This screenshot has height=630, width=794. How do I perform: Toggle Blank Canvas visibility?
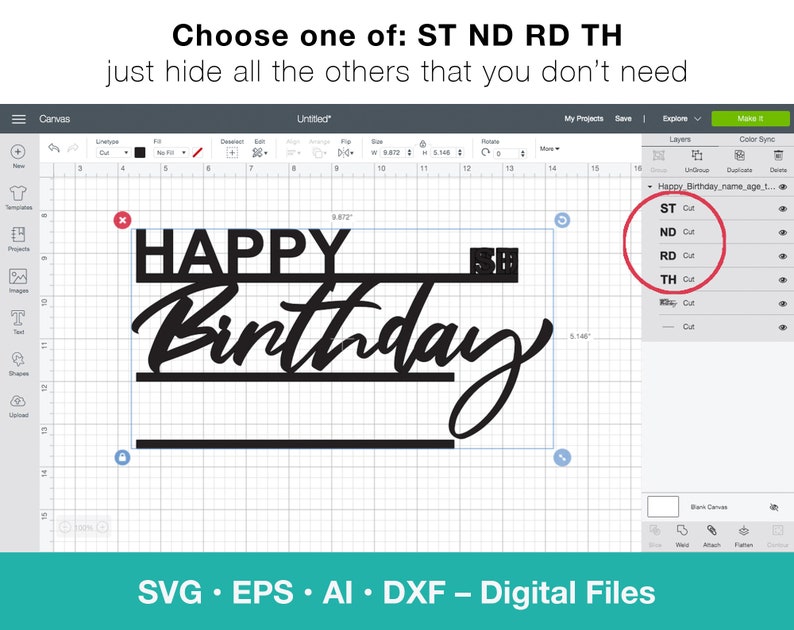[773, 507]
